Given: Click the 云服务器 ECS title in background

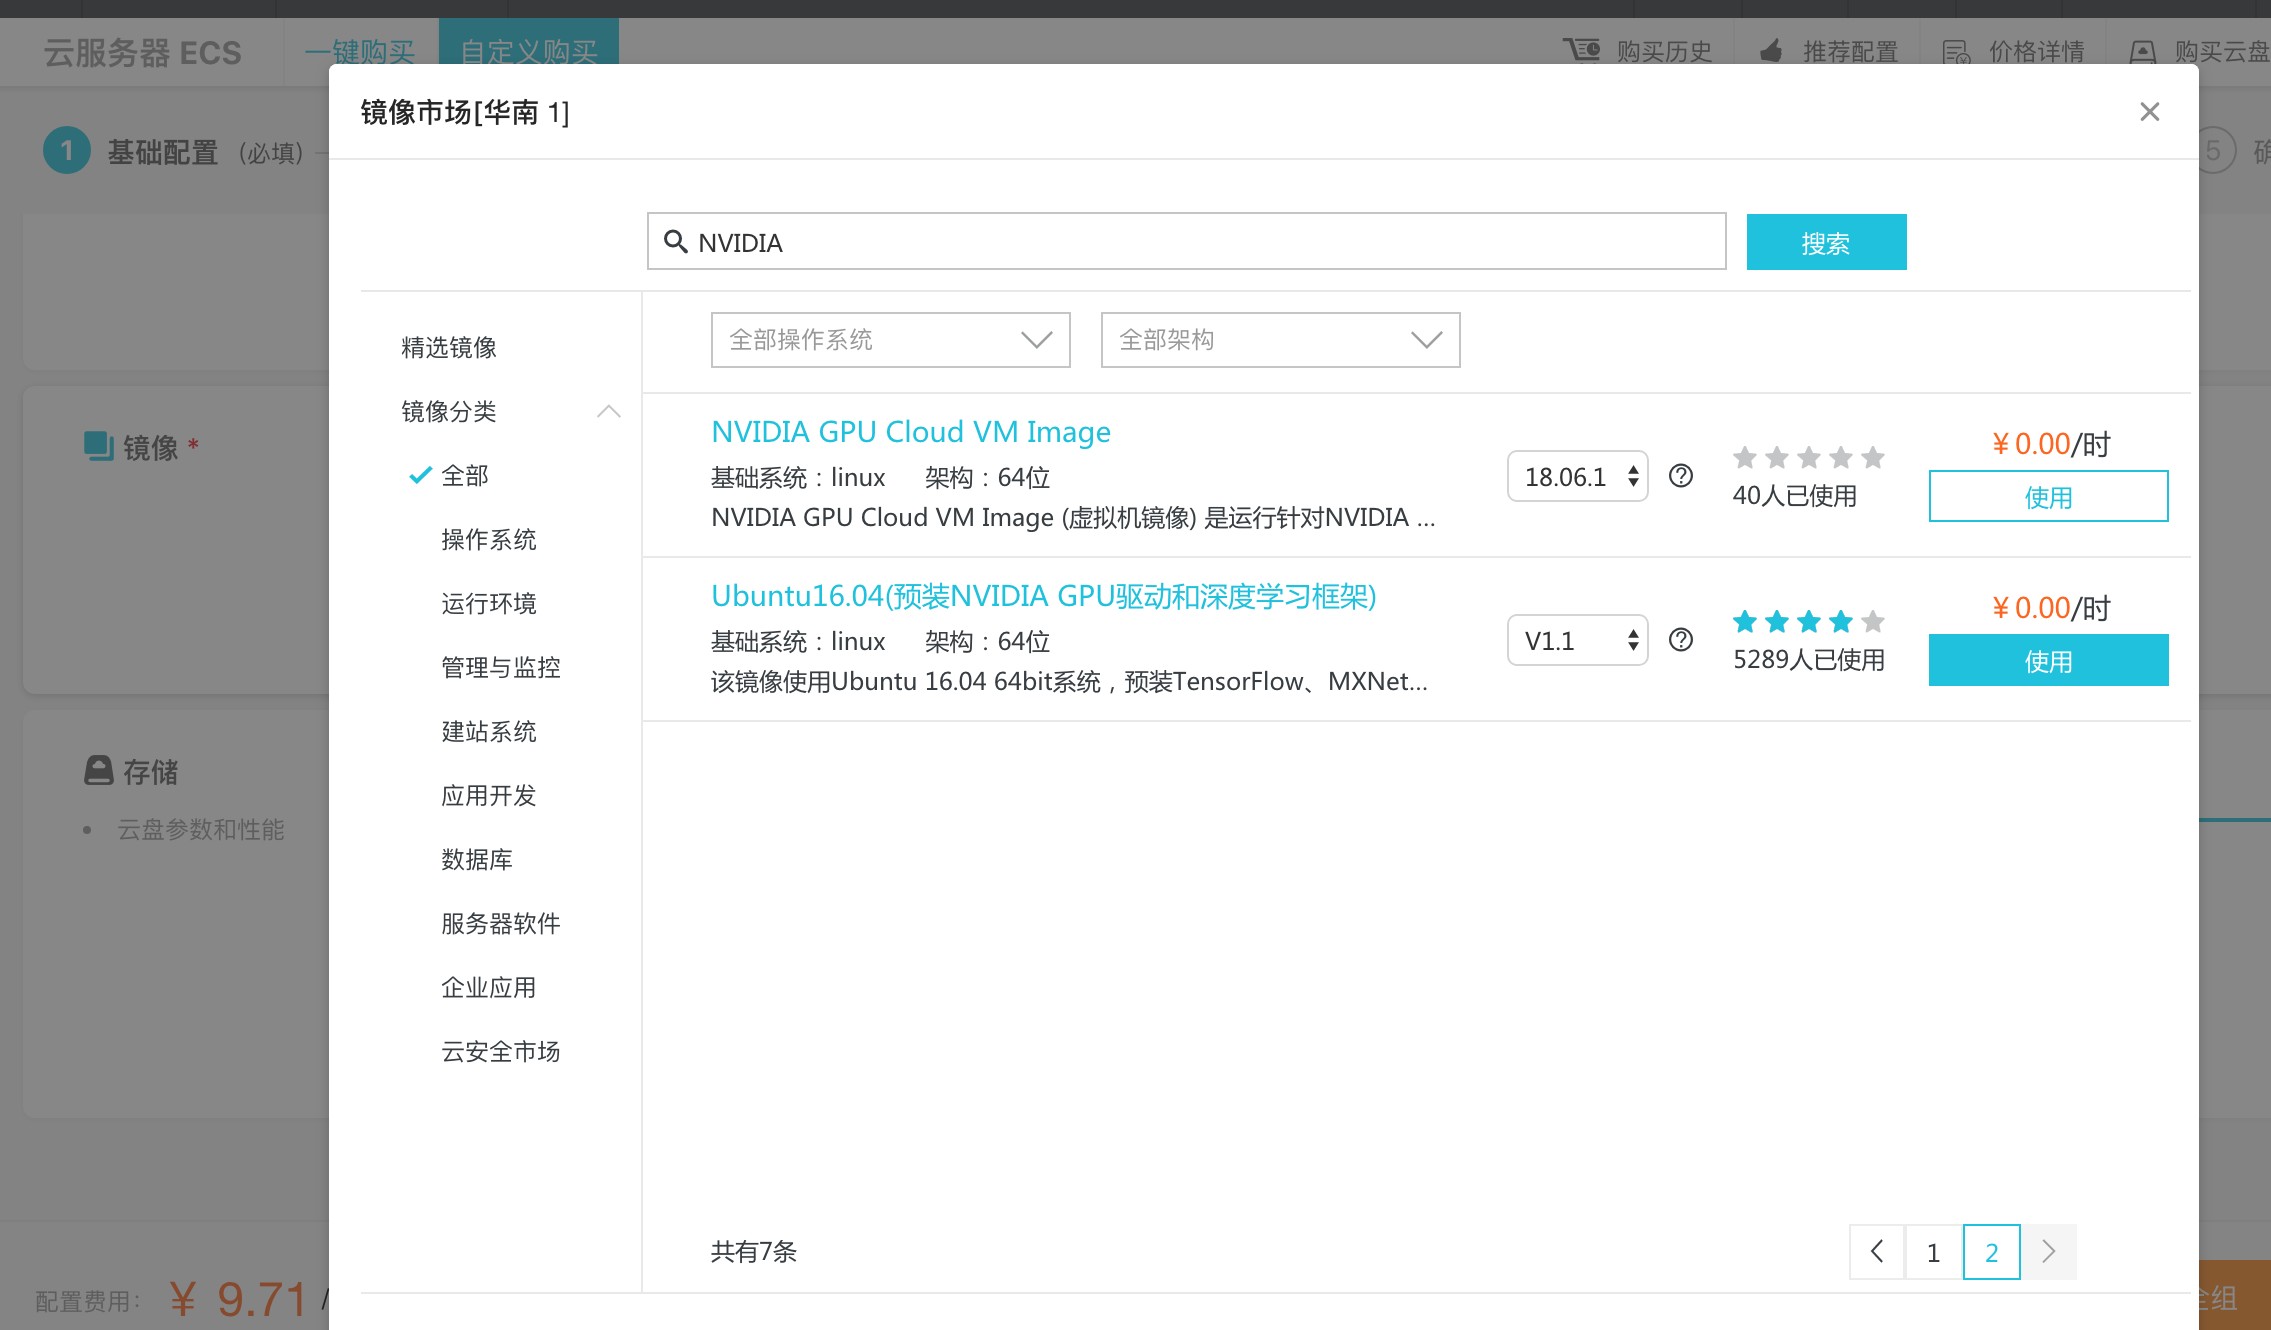Looking at the screenshot, I should [142, 52].
